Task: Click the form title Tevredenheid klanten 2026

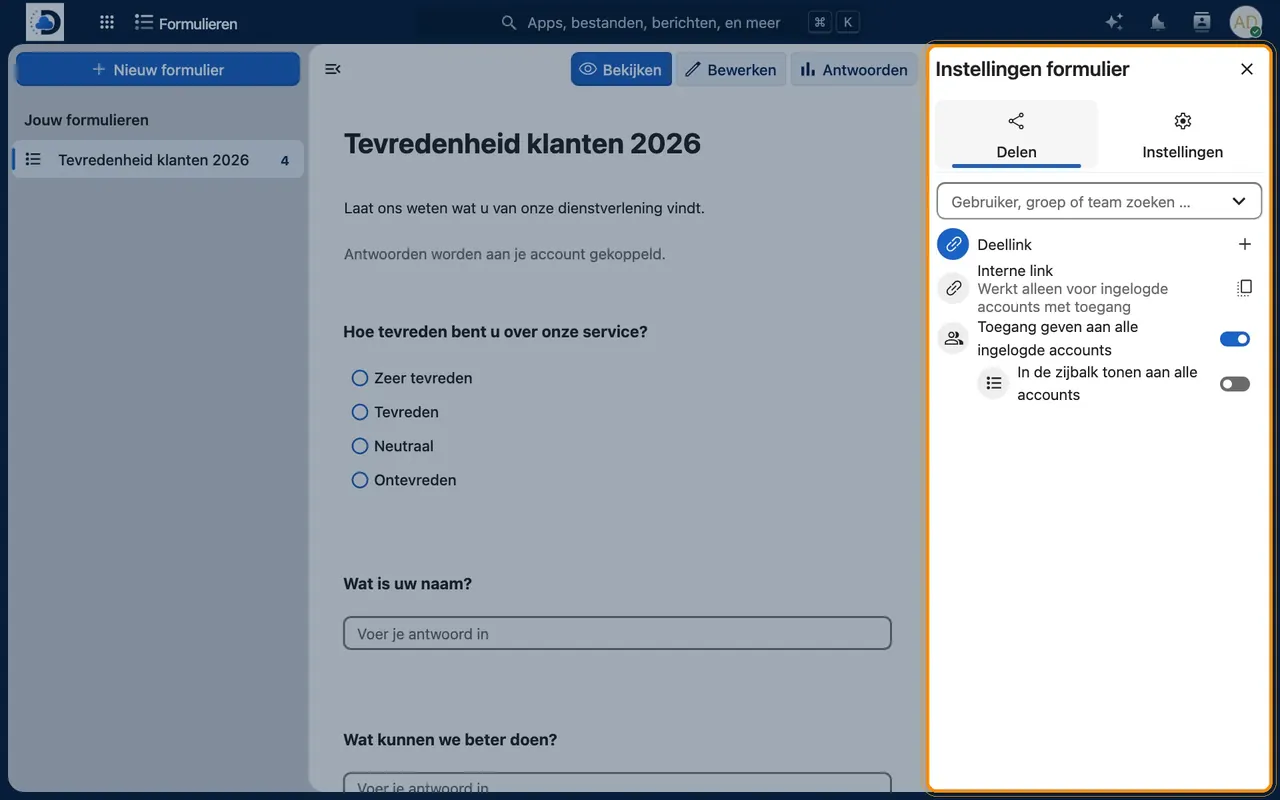Action: 522,144
